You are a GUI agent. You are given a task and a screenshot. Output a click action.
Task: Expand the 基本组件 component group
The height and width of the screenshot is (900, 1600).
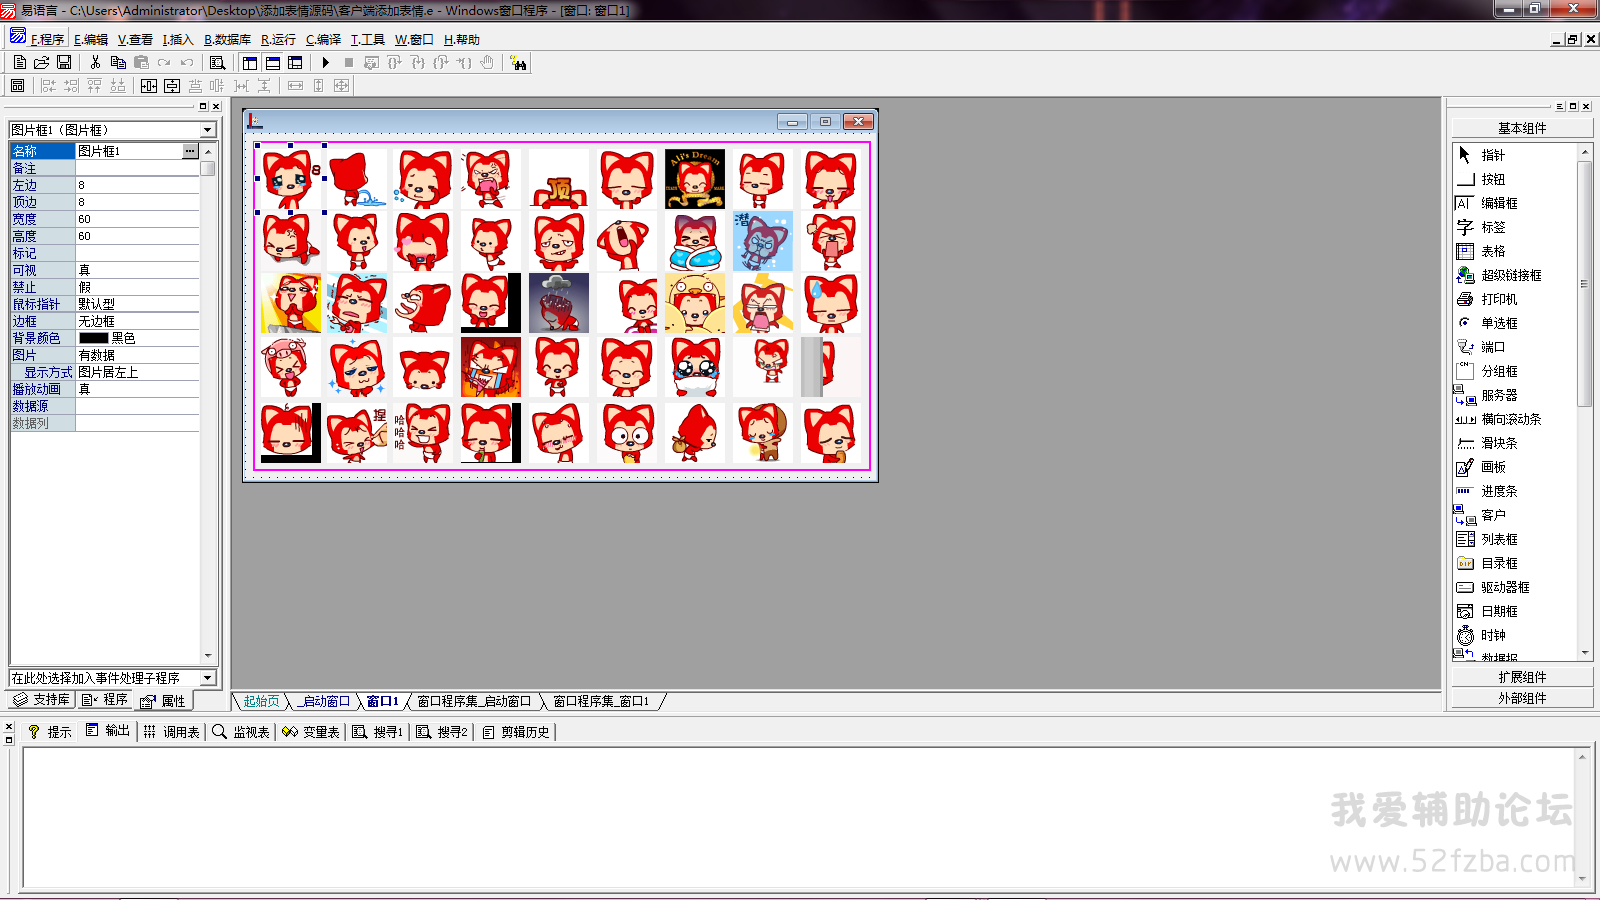coord(1522,128)
